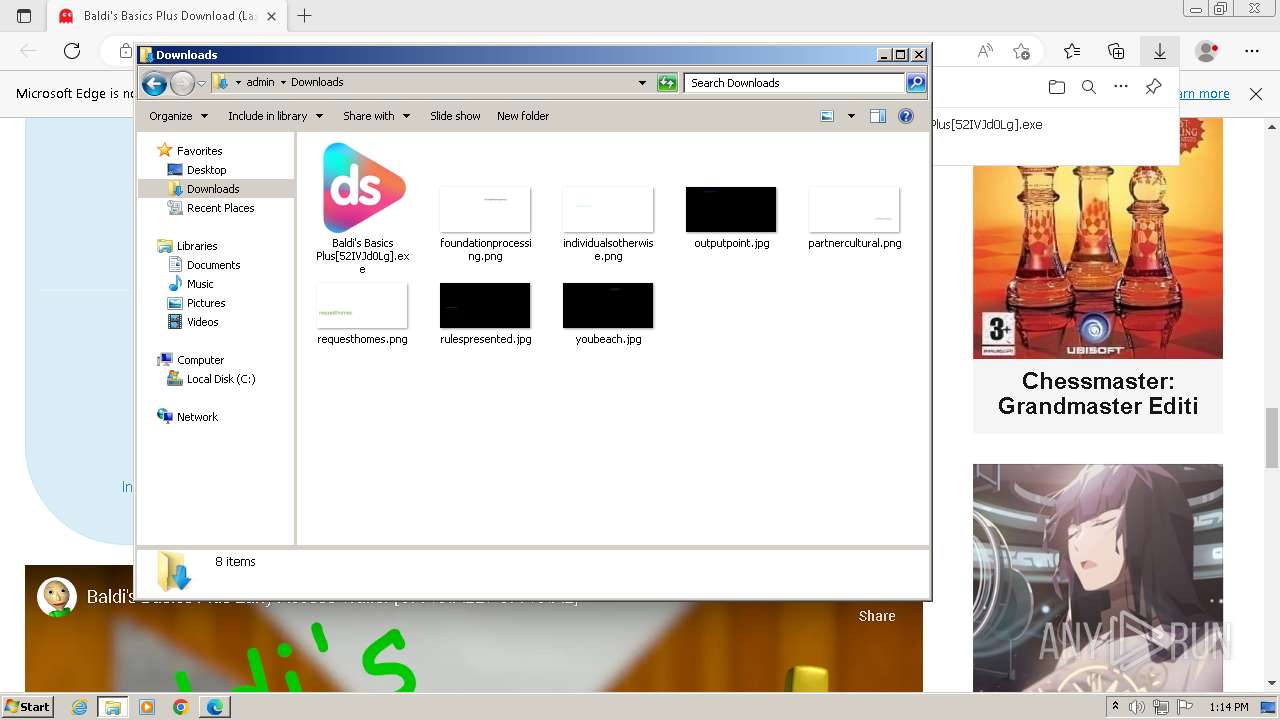Click search downloads icon in Edge flyout
1280x720 pixels.
(1089, 88)
